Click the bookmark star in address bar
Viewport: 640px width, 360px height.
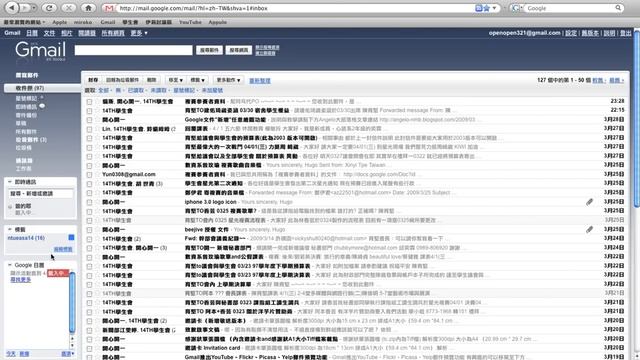click(487, 8)
